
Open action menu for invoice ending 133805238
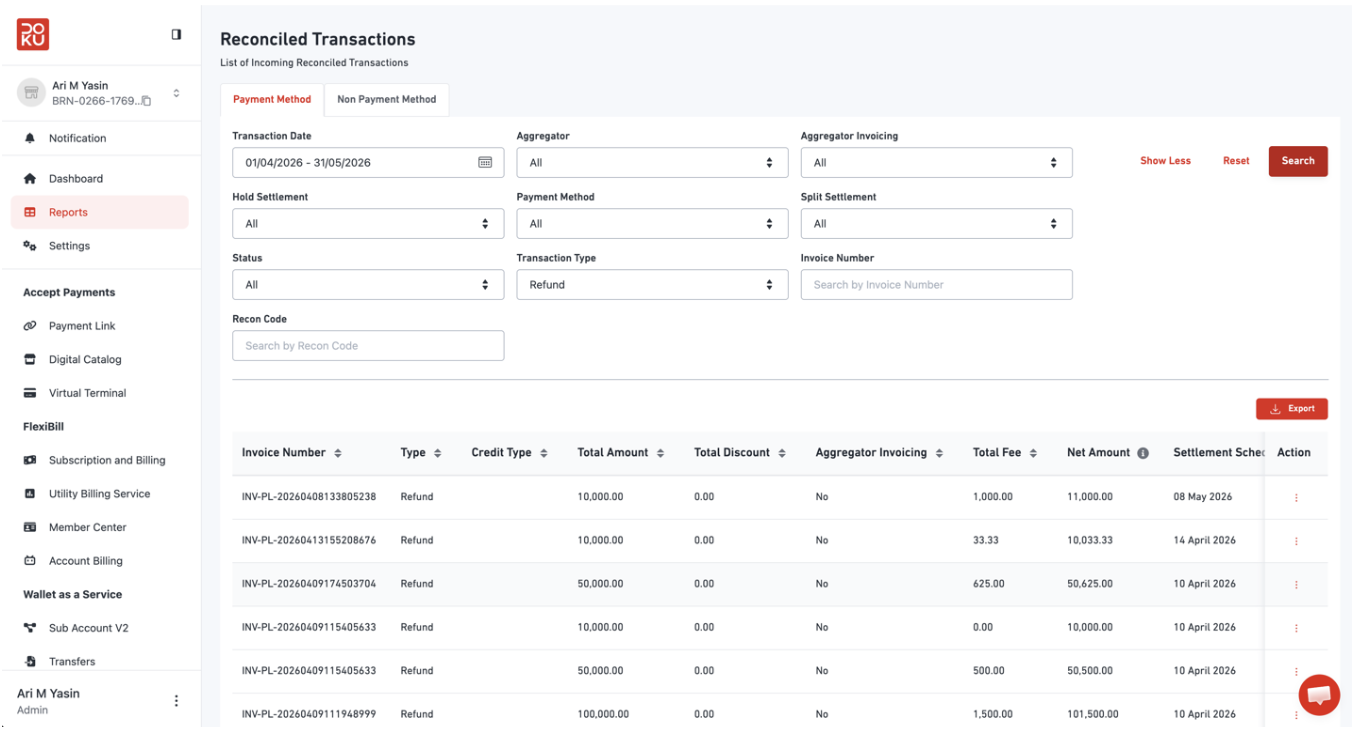[x=1296, y=497]
